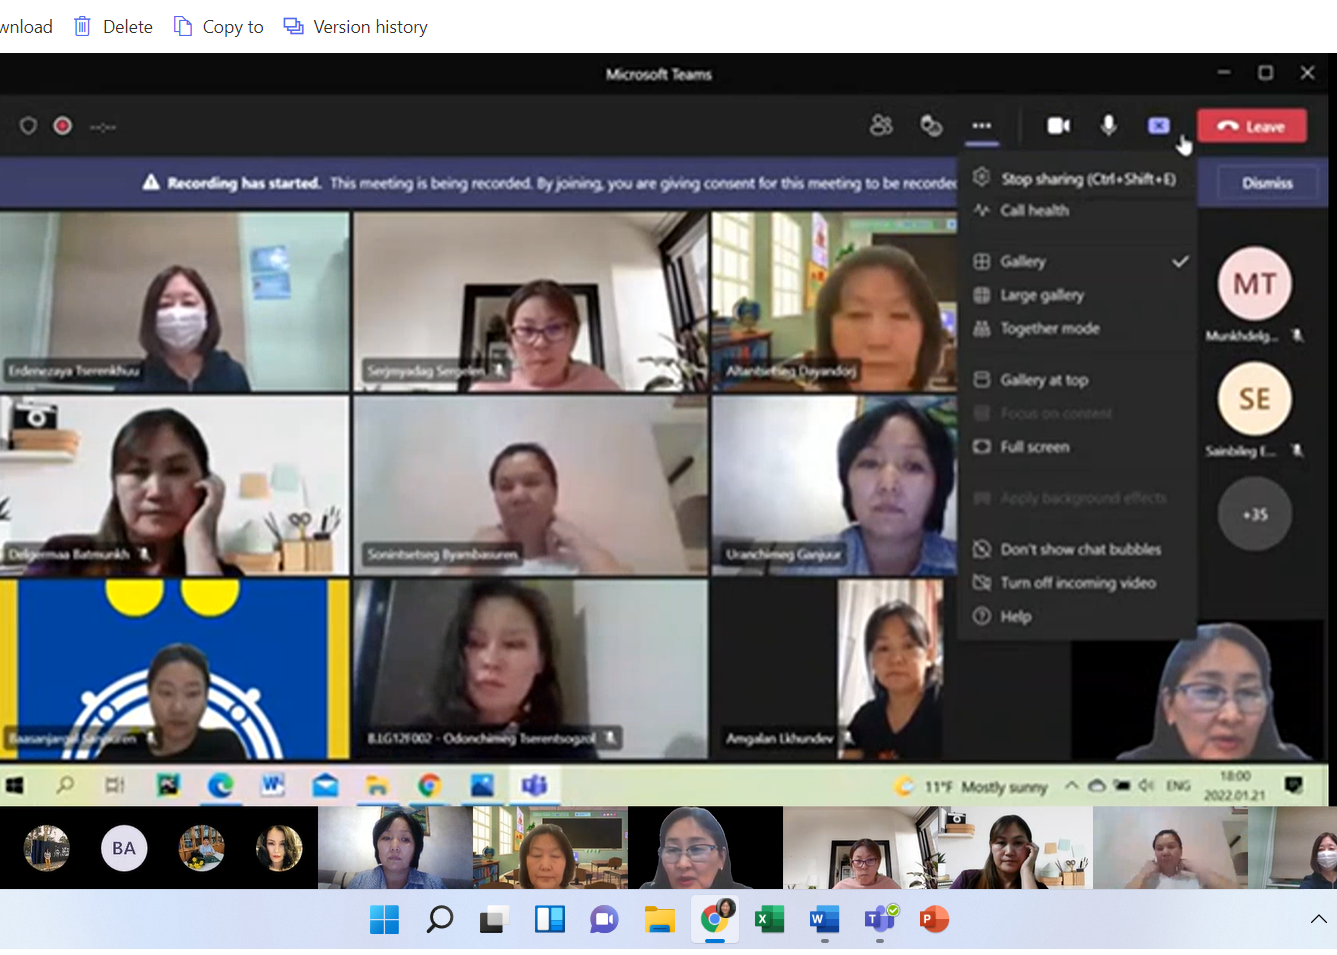The image size is (1337, 955).
Task: Click the BA avatar in the bottom strip
Action: [x=124, y=848]
